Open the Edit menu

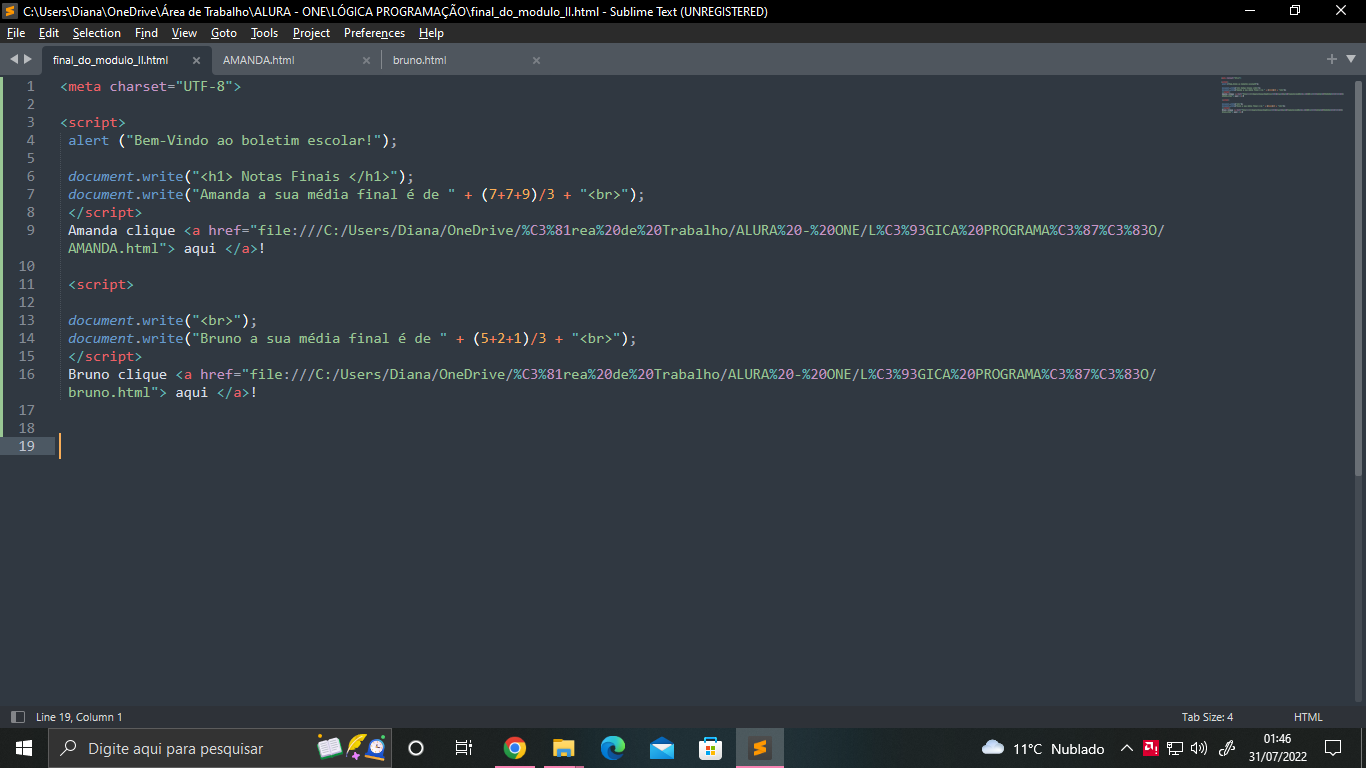coord(49,33)
